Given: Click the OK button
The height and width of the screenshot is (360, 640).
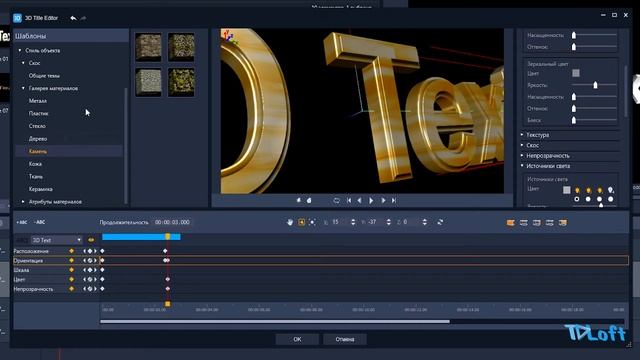Looking at the screenshot, I should [x=297, y=339].
